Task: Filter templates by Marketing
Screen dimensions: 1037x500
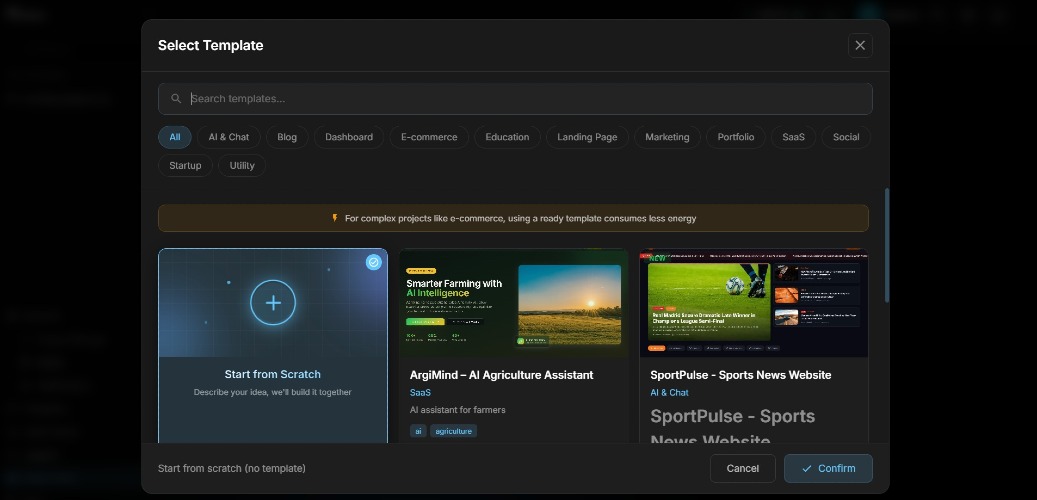Action: click(667, 137)
